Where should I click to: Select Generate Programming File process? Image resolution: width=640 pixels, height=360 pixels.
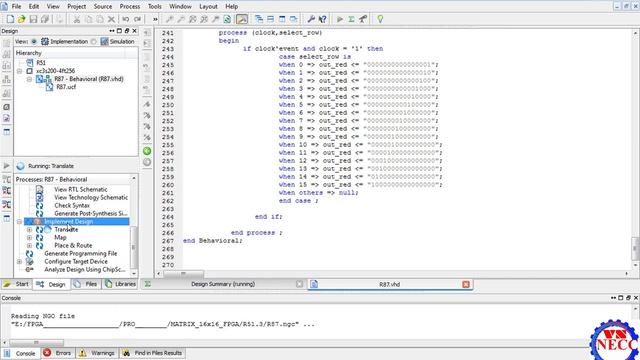tap(81, 253)
